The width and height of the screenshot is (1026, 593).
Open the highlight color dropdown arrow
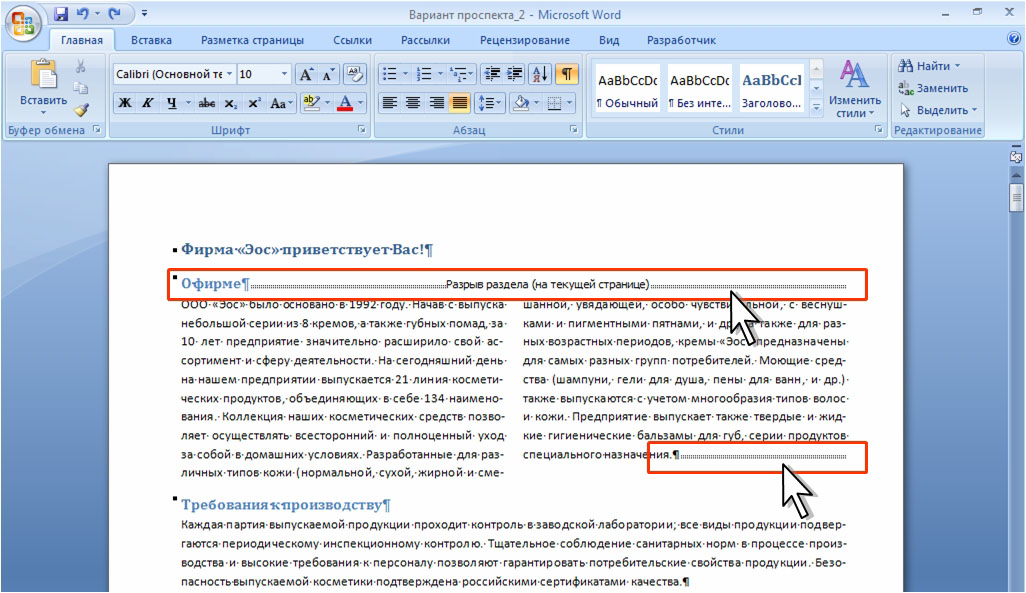327,103
